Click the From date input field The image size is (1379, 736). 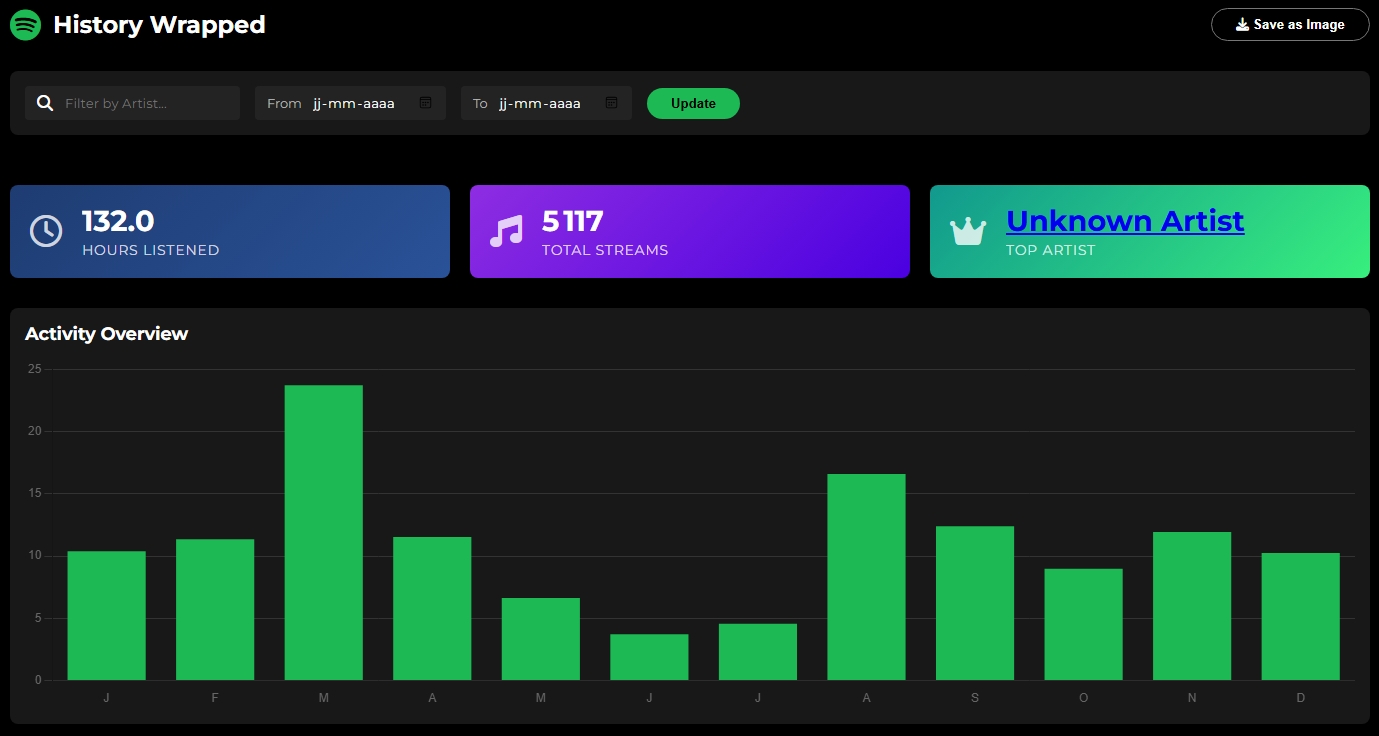coord(353,103)
